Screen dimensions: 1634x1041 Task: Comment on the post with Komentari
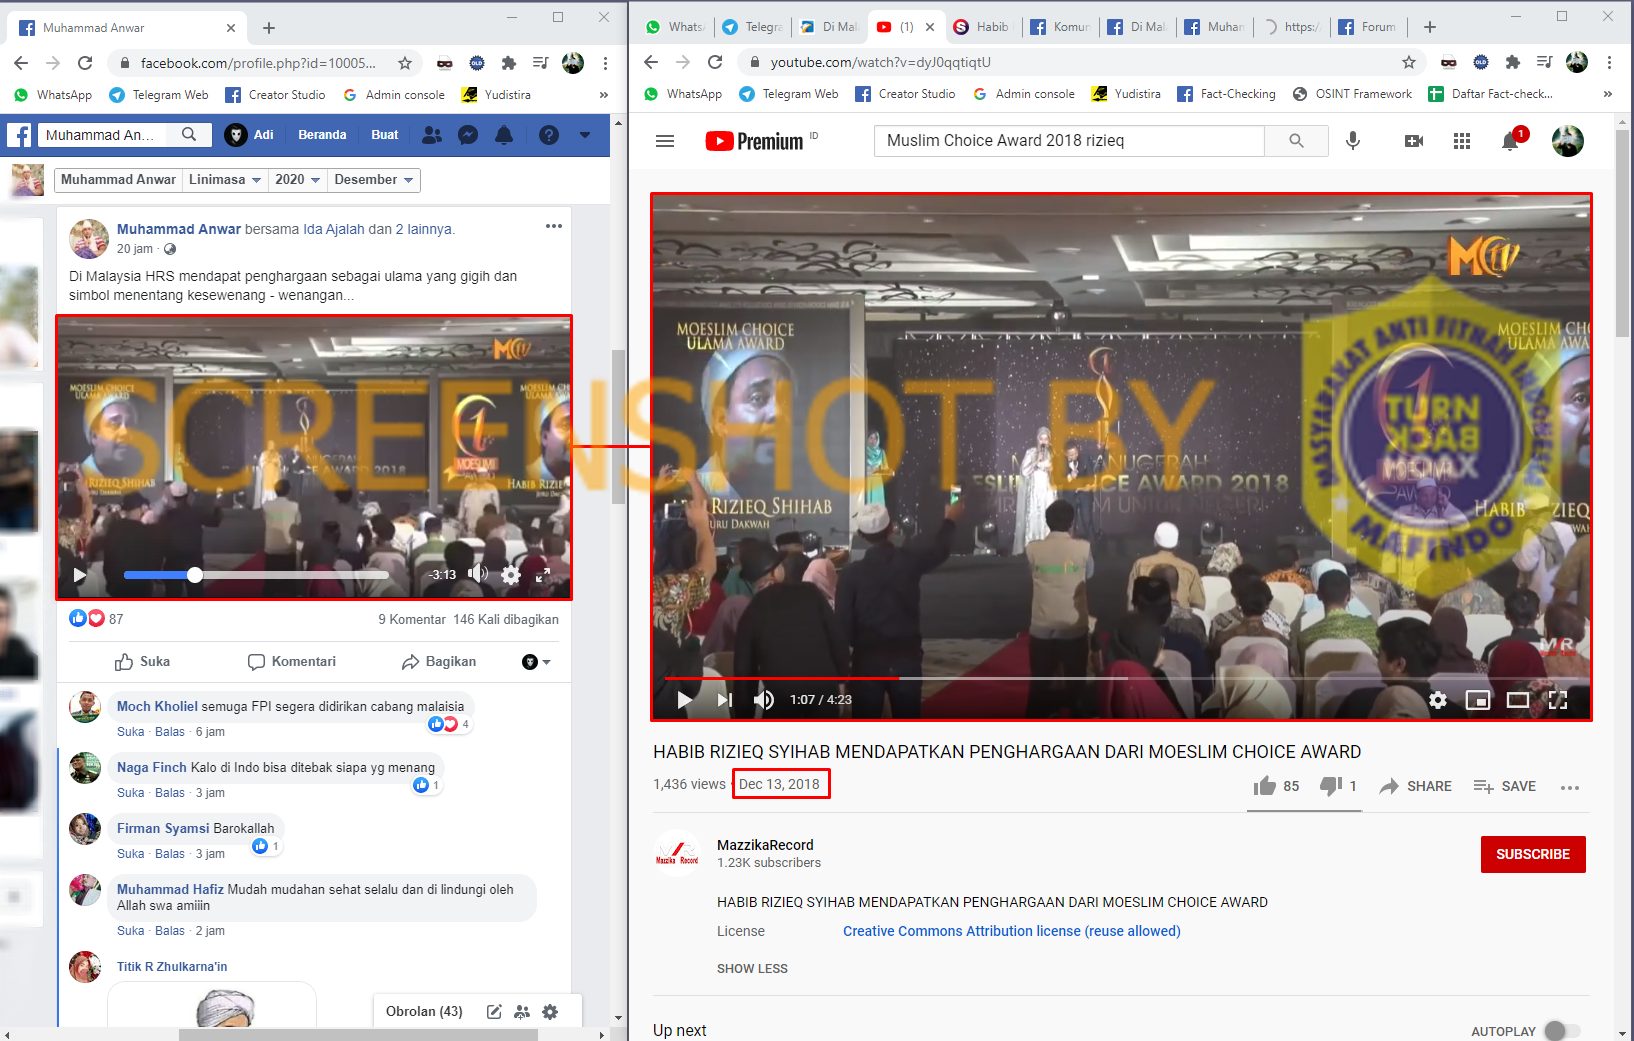click(x=292, y=662)
